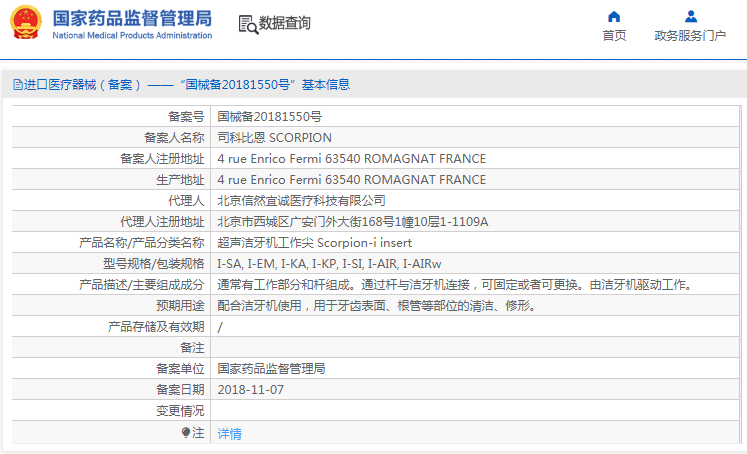Click the 代理人注册地址 label
This screenshot has width=747, height=454.
[x=162, y=222]
